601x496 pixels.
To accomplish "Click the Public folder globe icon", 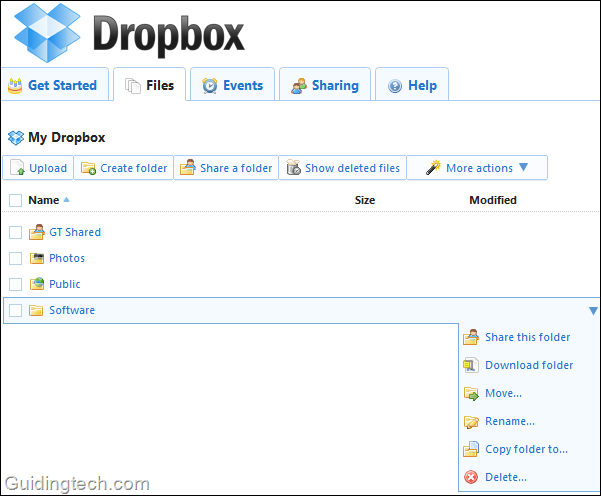I will (x=37, y=284).
